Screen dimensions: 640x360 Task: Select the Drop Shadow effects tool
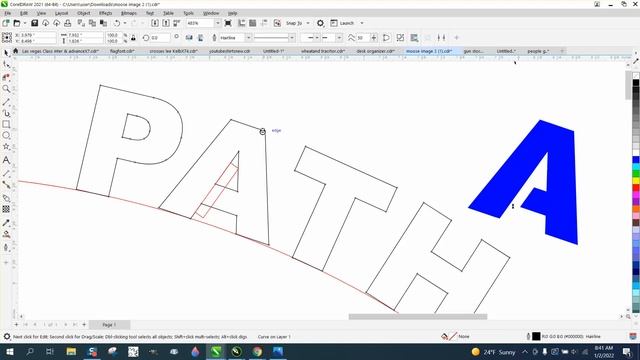click(6, 198)
